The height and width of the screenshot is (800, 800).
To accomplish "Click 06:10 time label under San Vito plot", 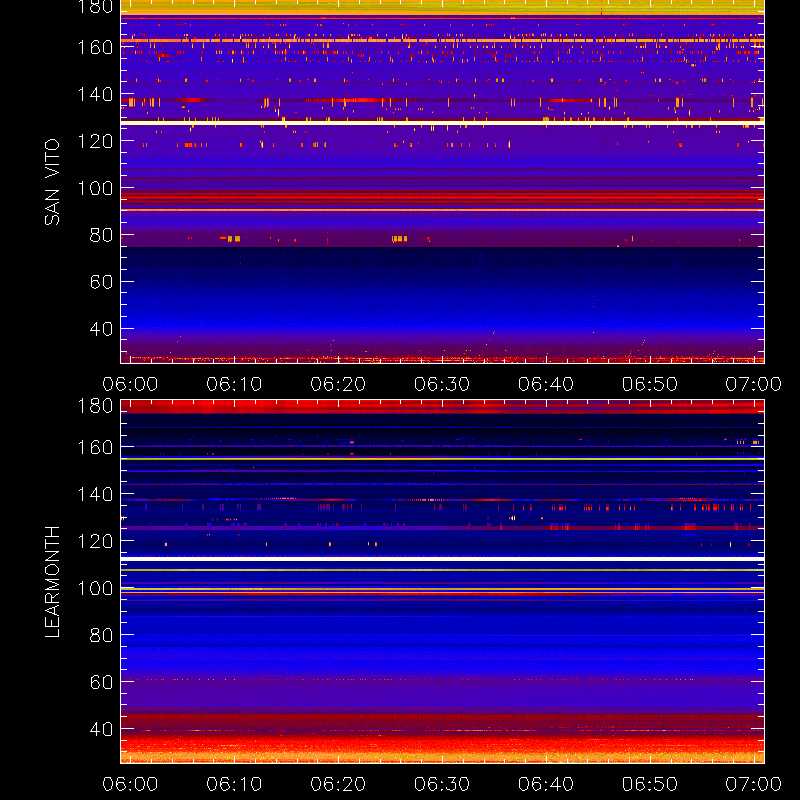I will (x=234, y=384).
